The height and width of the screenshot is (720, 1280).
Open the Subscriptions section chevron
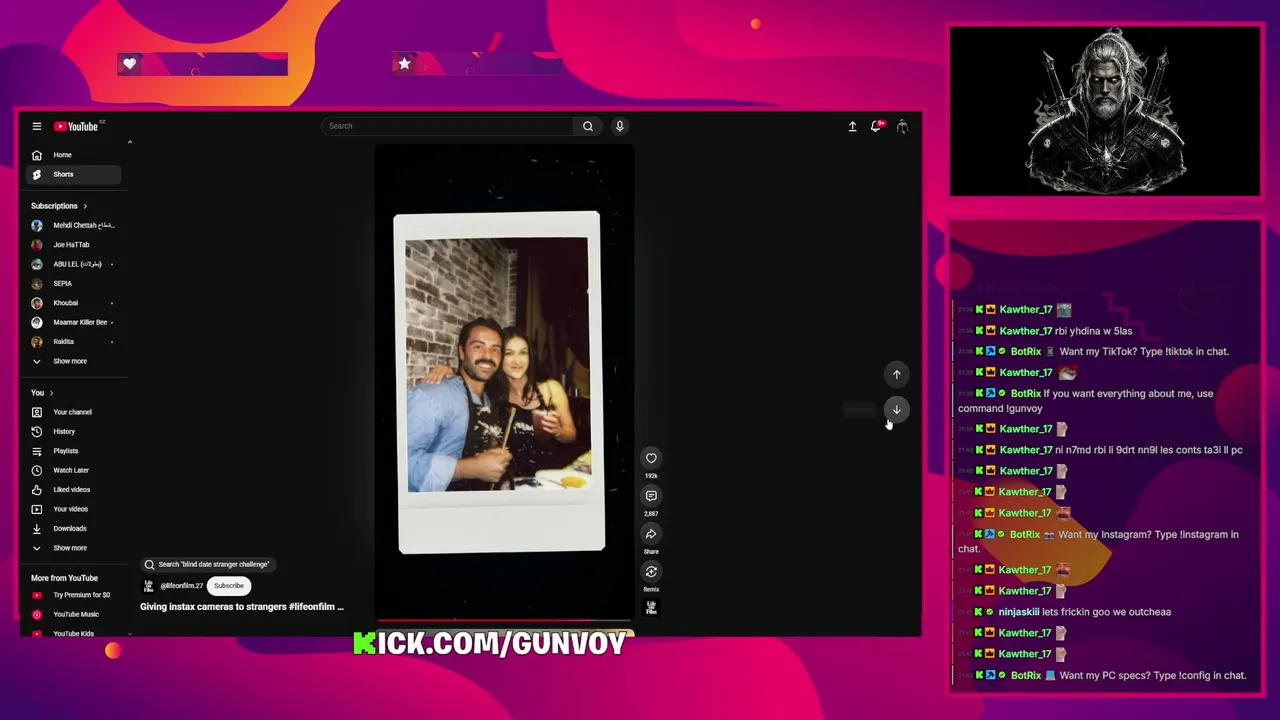(x=85, y=206)
